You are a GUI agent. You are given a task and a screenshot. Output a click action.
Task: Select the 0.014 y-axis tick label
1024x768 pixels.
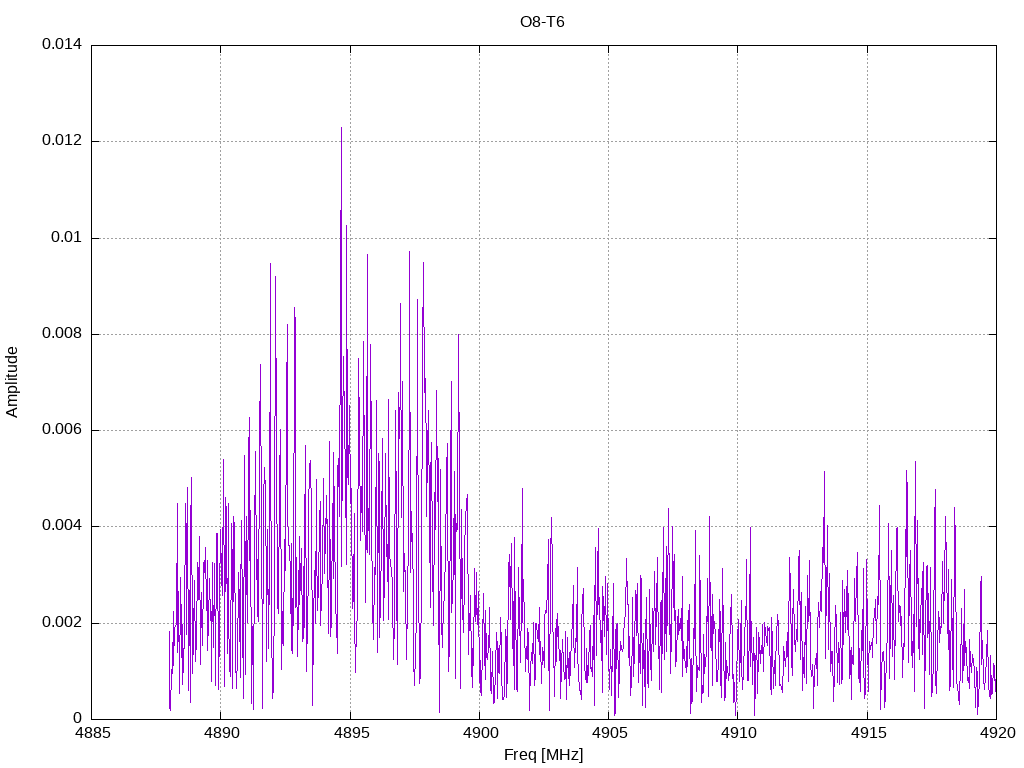pos(61,45)
